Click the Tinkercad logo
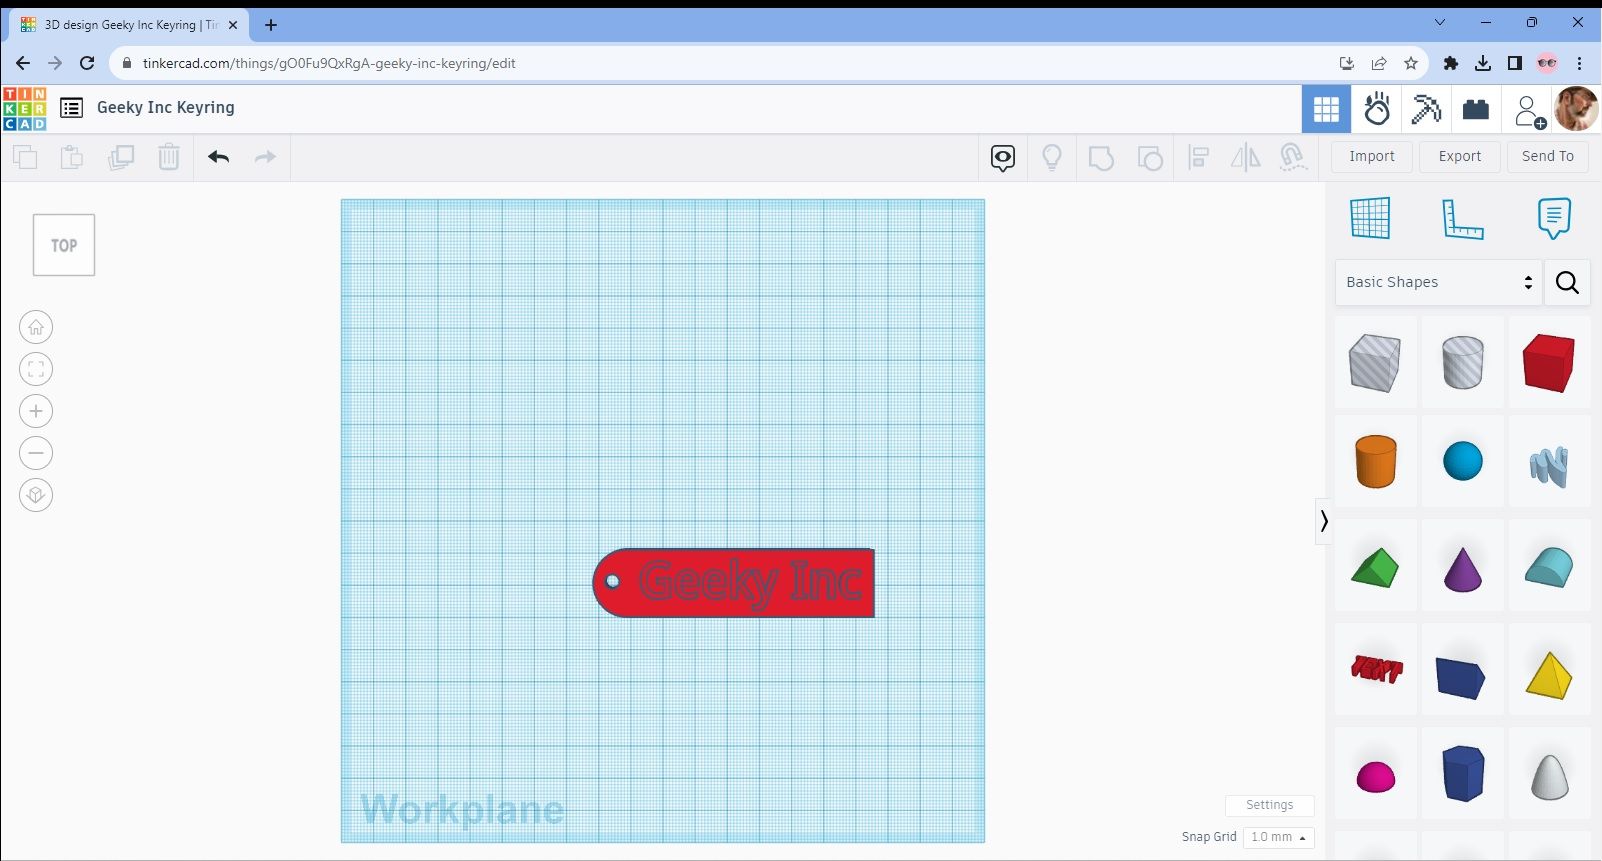1602x861 pixels. click(x=24, y=109)
